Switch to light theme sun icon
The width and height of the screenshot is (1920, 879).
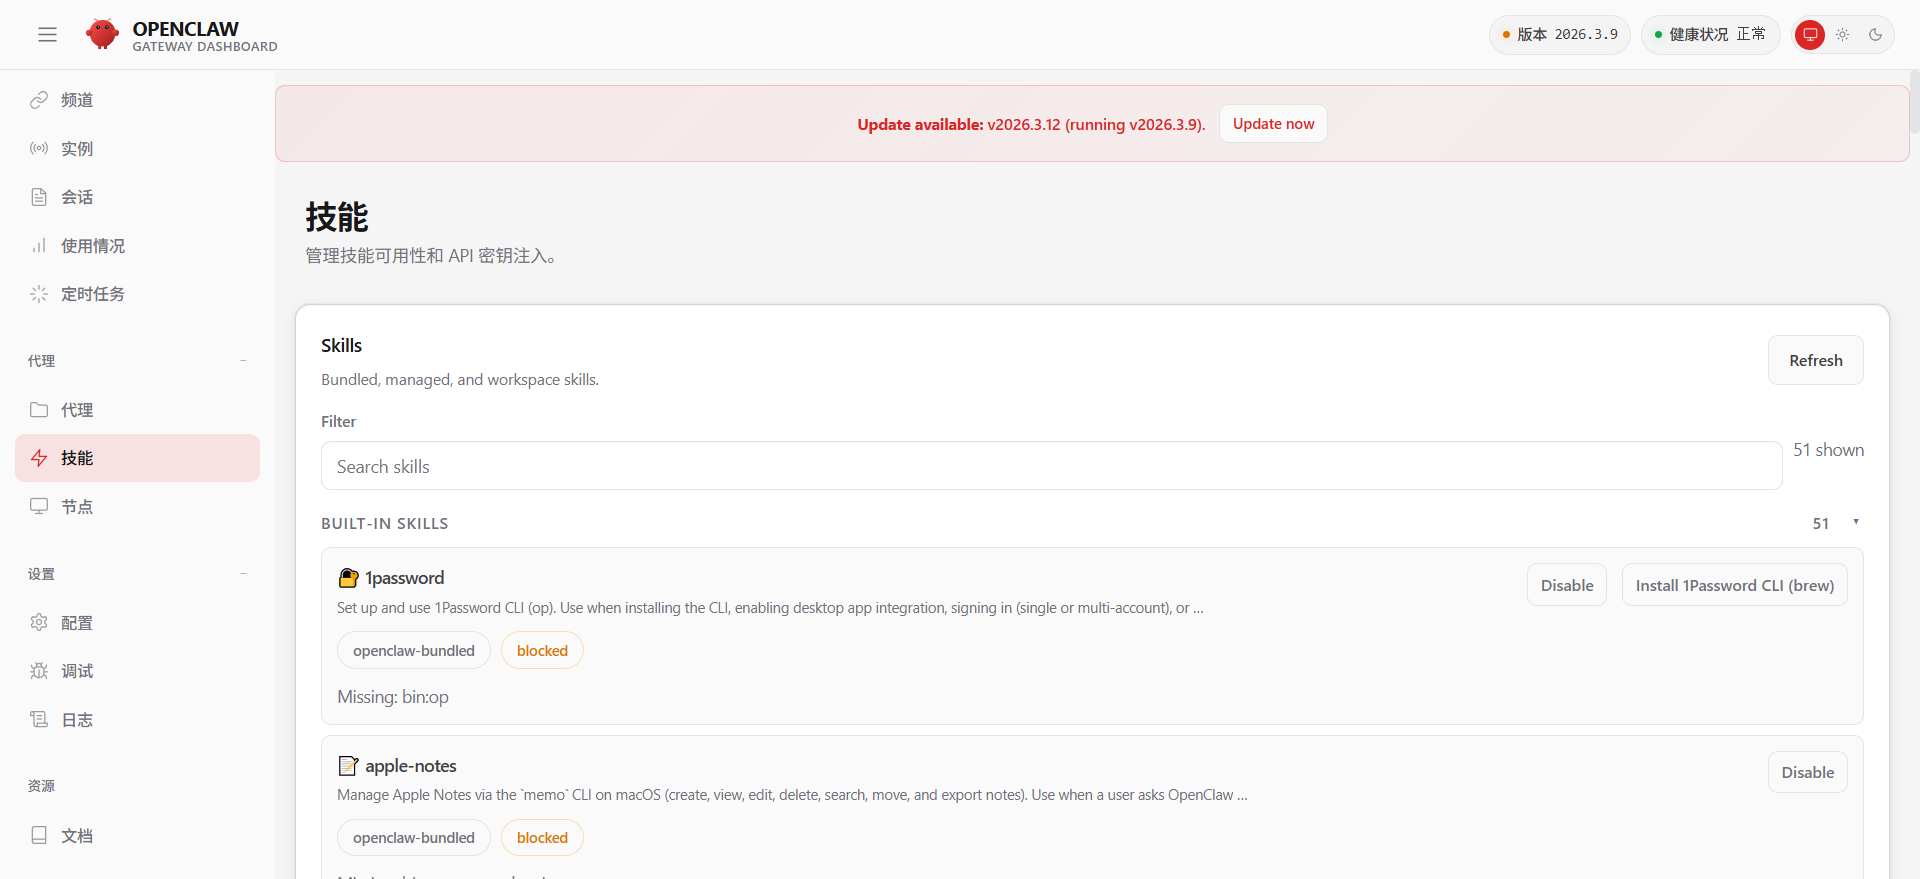click(1843, 35)
